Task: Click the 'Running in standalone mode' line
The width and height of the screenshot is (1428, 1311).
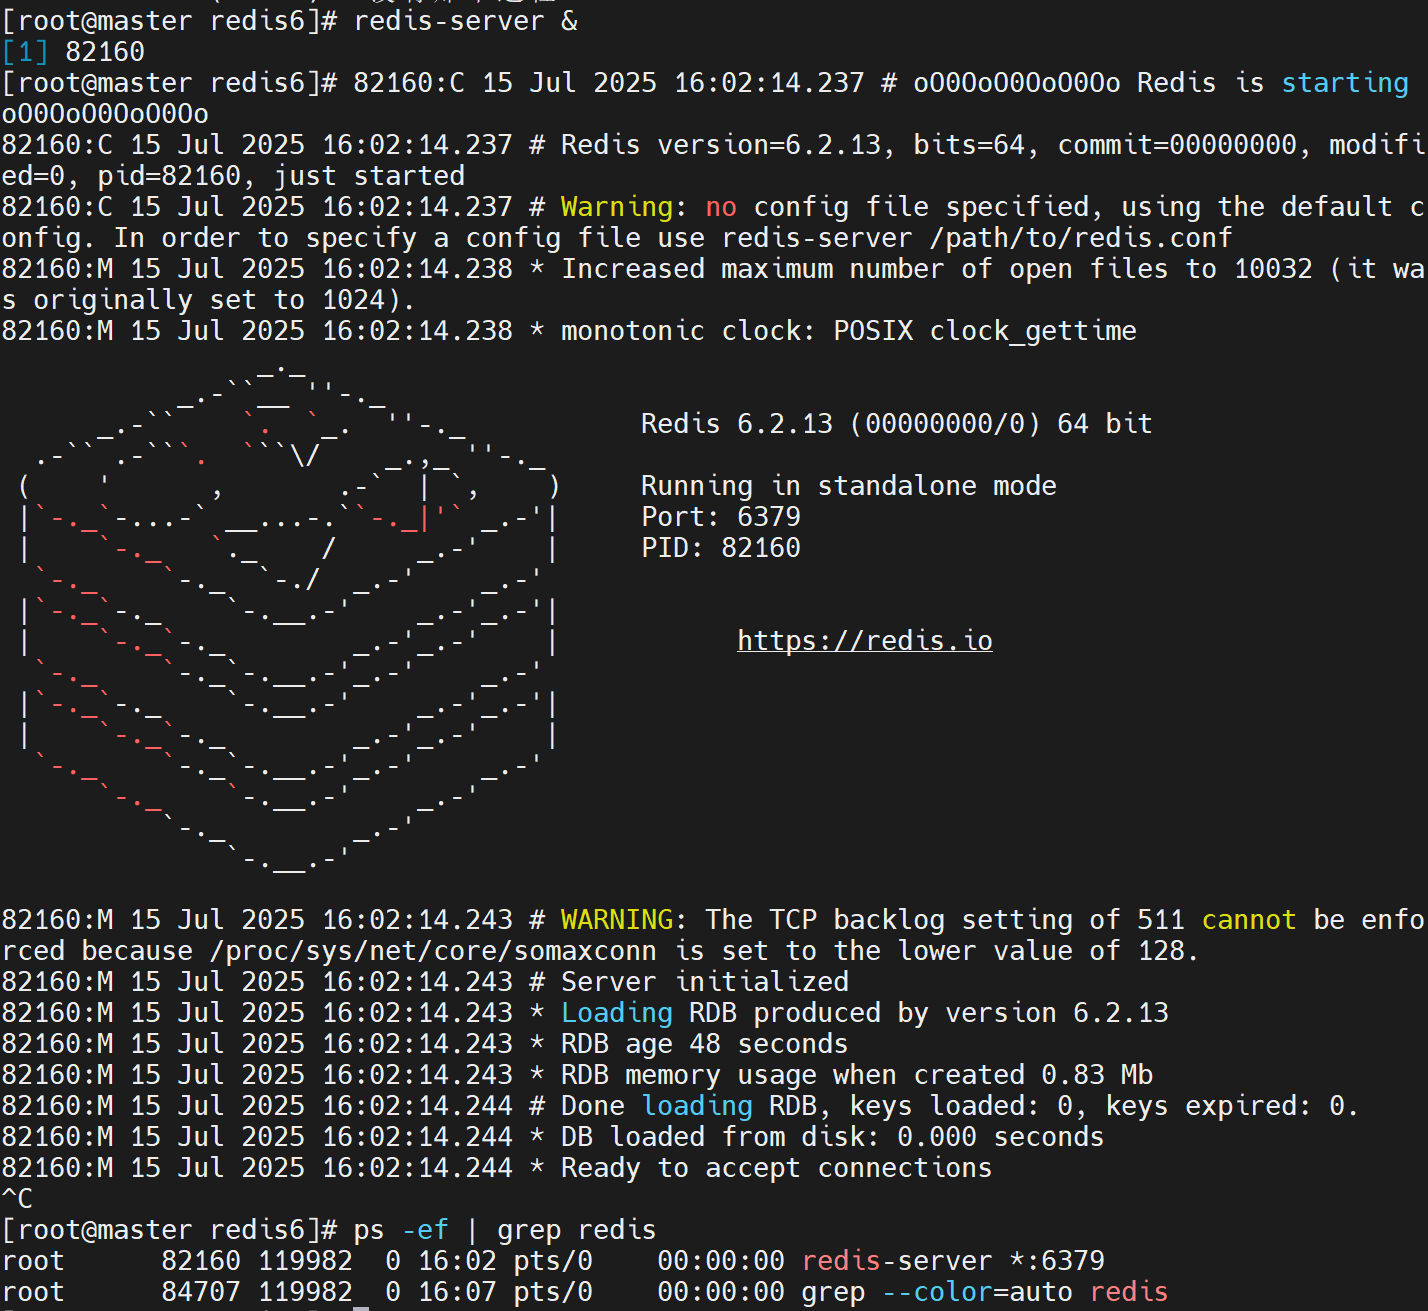Action: pyautogui.click(x=849, y=486)
